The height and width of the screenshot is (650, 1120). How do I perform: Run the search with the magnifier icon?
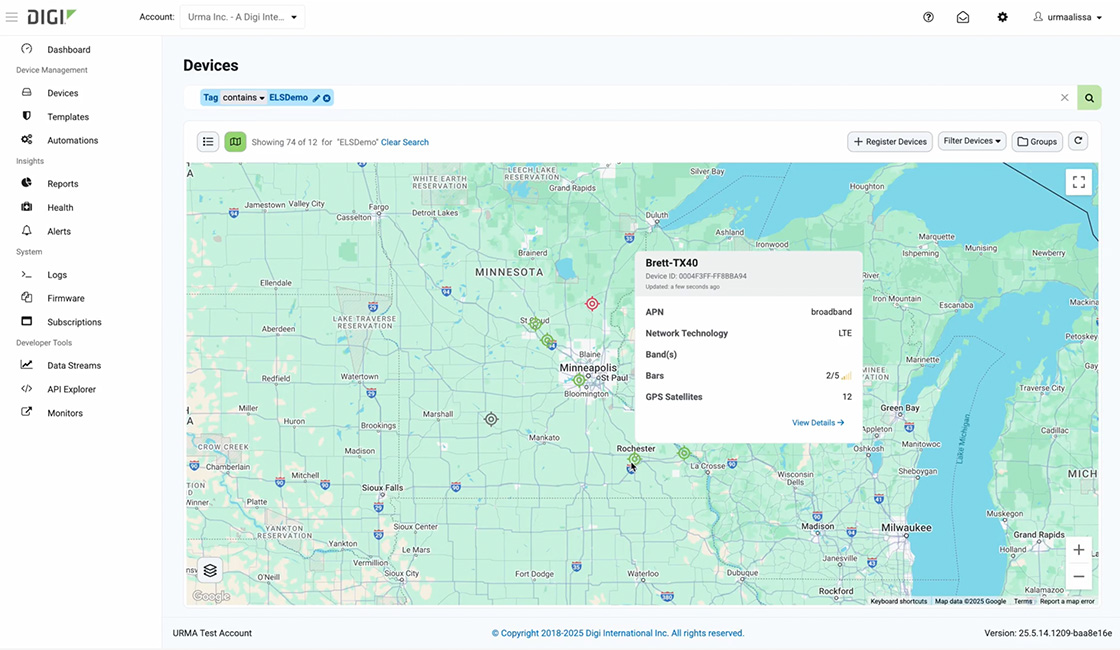point(1089,97)
